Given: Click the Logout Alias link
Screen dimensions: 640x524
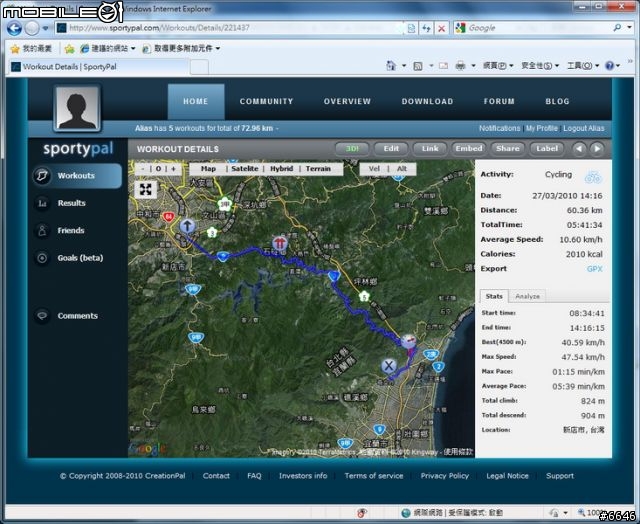Looking at the screenshot, I should pyautogui.click(x=584, y=128).
